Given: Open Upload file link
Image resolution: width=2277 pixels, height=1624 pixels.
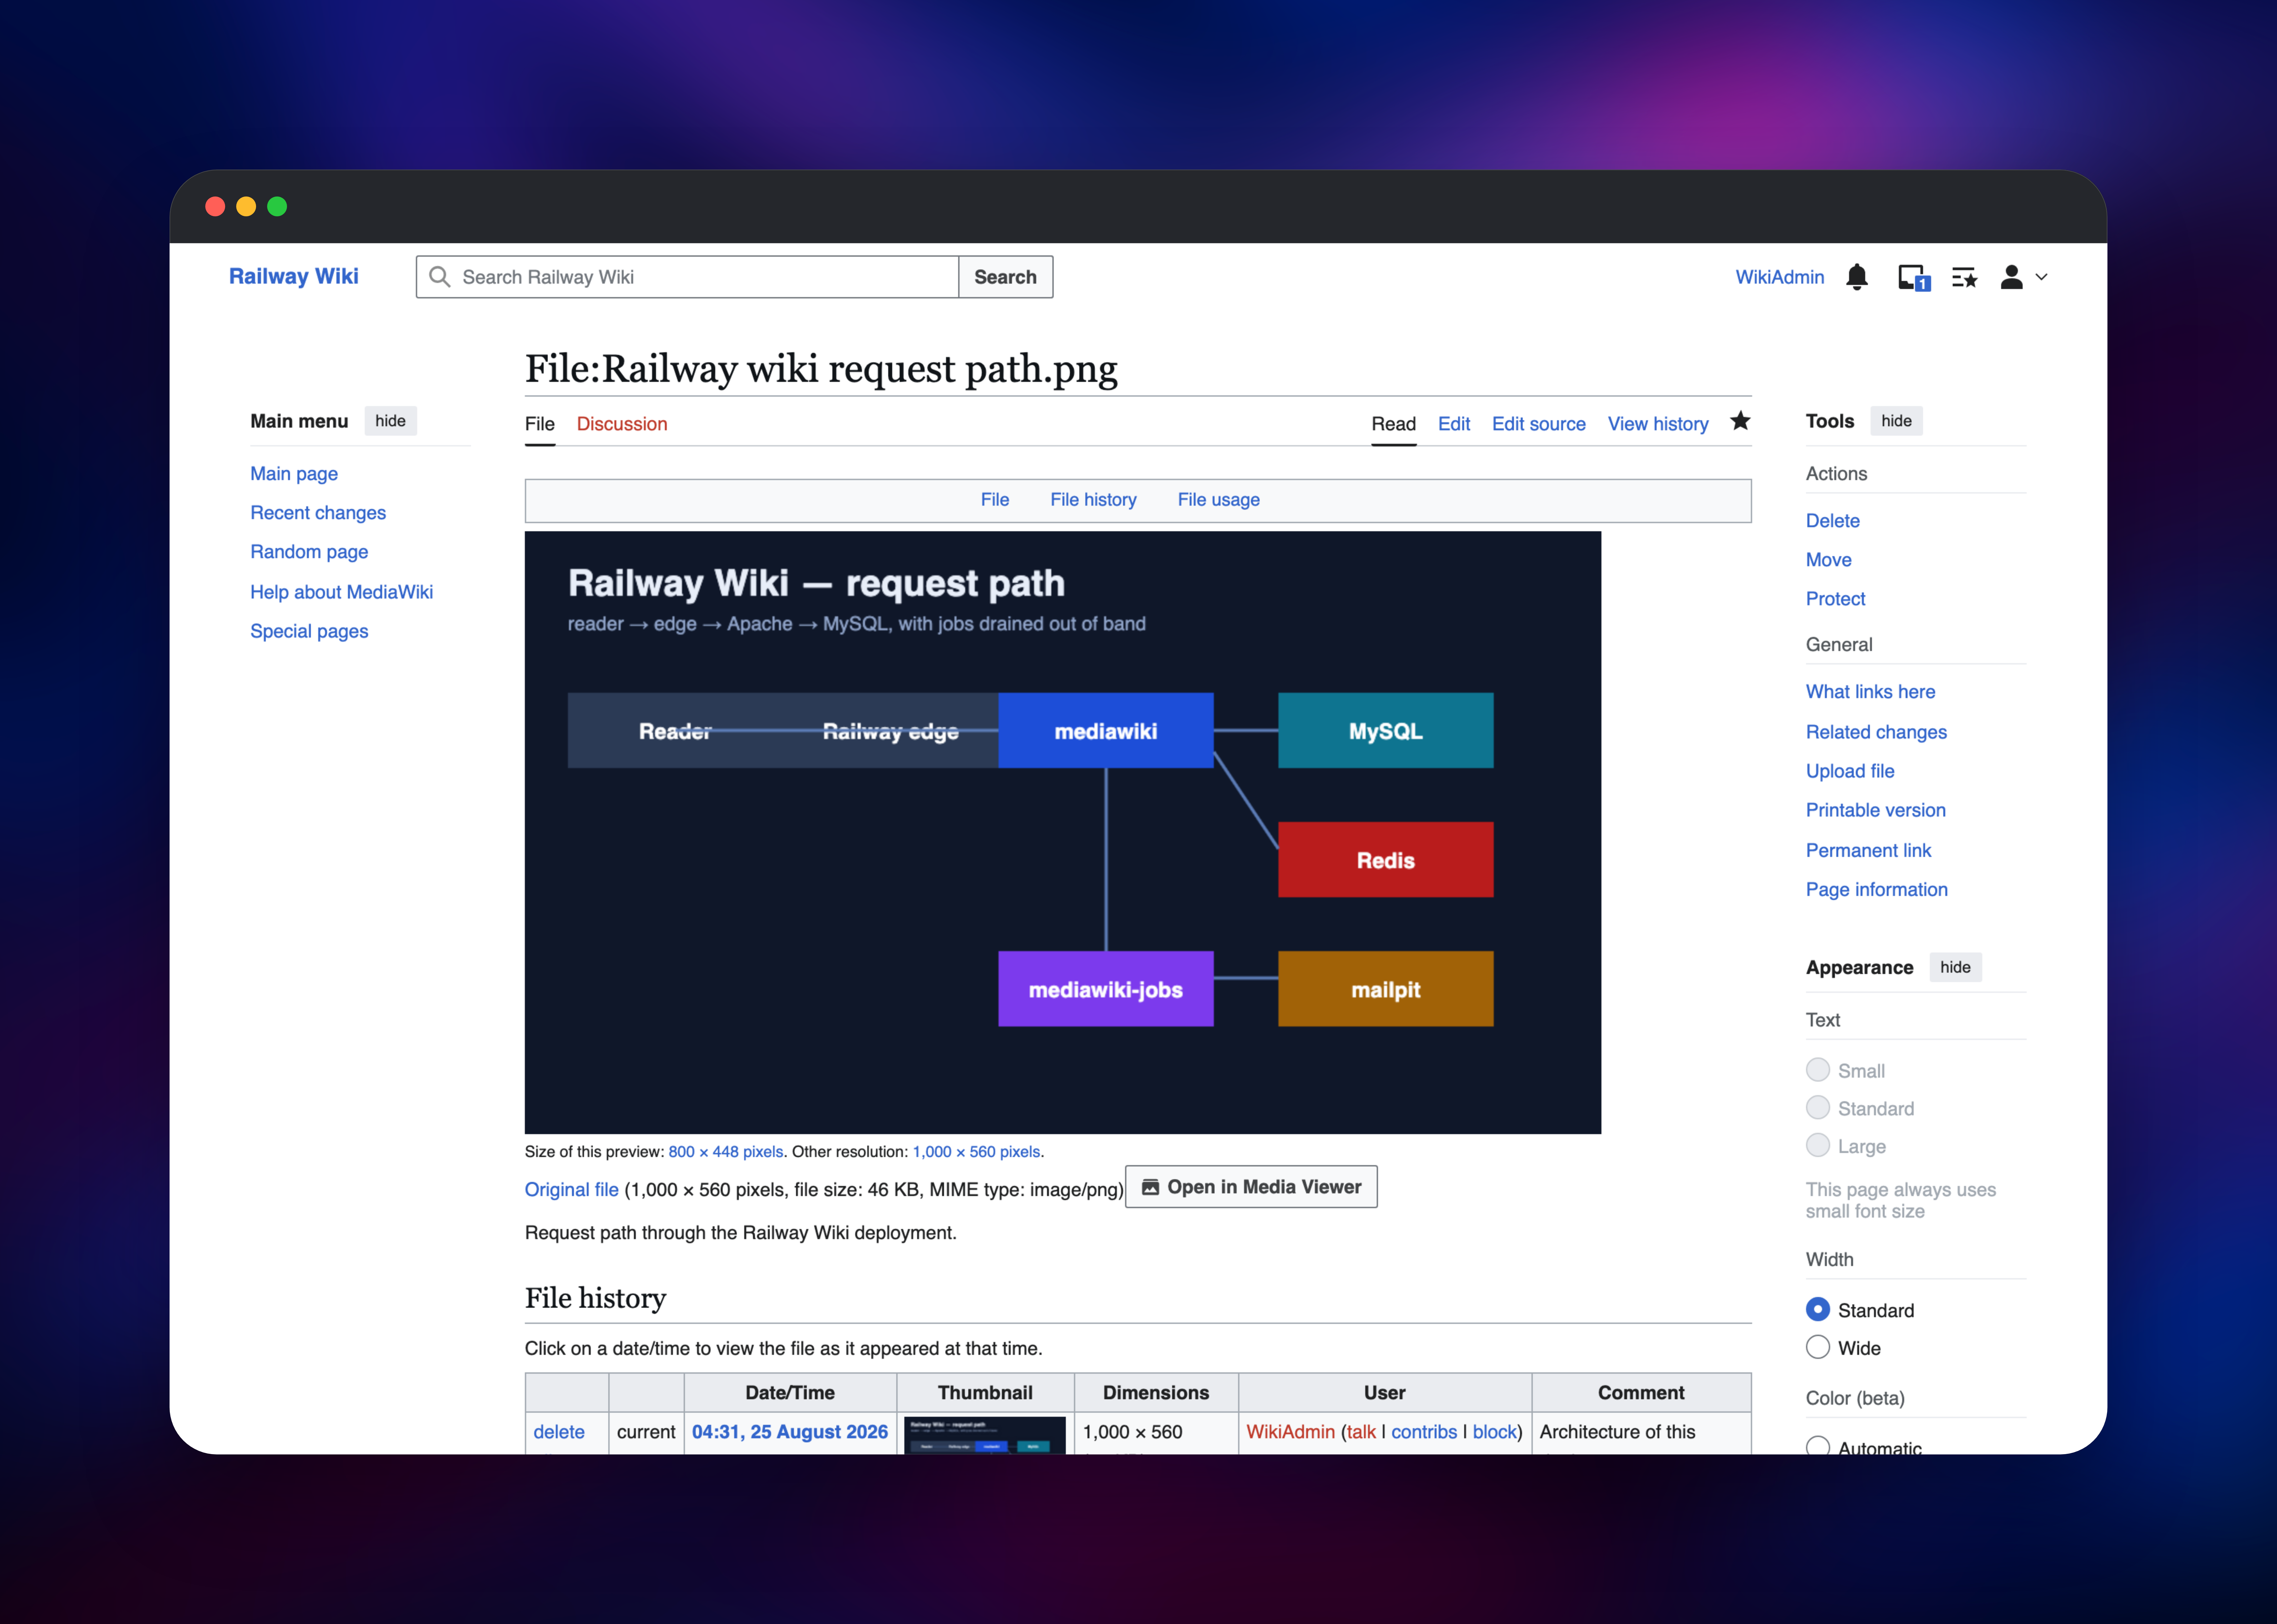Looking at the screenshot, I should (x=1850, y=771).
